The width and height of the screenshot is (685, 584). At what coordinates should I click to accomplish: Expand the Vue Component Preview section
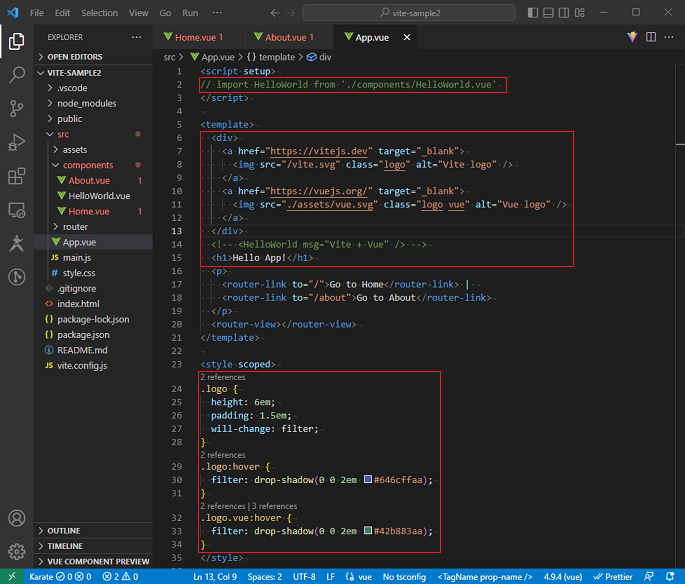[93, 561]
